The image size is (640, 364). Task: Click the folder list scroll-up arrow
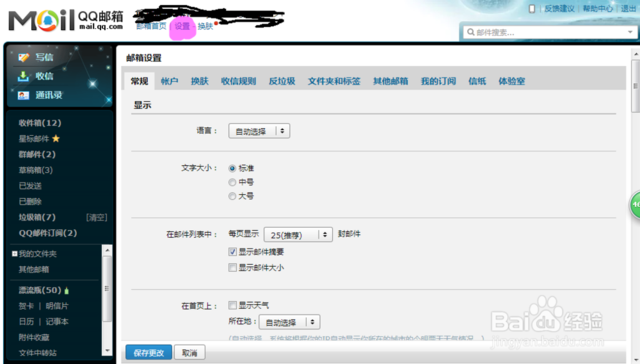(x=107, y=250)
